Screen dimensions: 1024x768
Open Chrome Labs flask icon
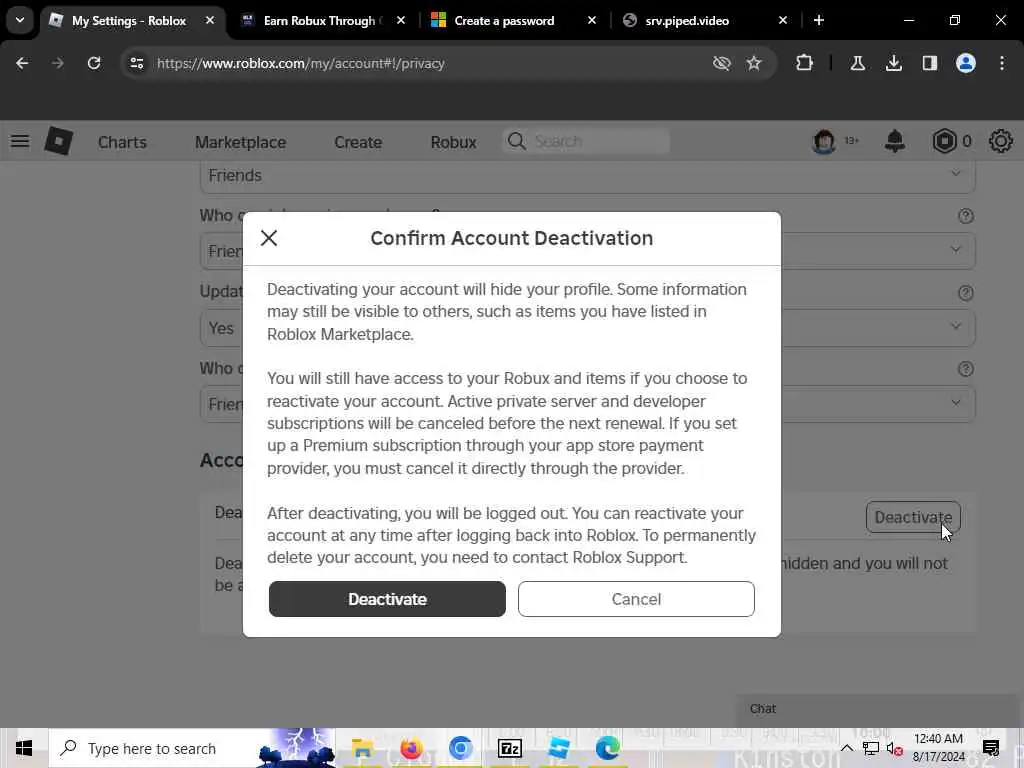point(857,63)
